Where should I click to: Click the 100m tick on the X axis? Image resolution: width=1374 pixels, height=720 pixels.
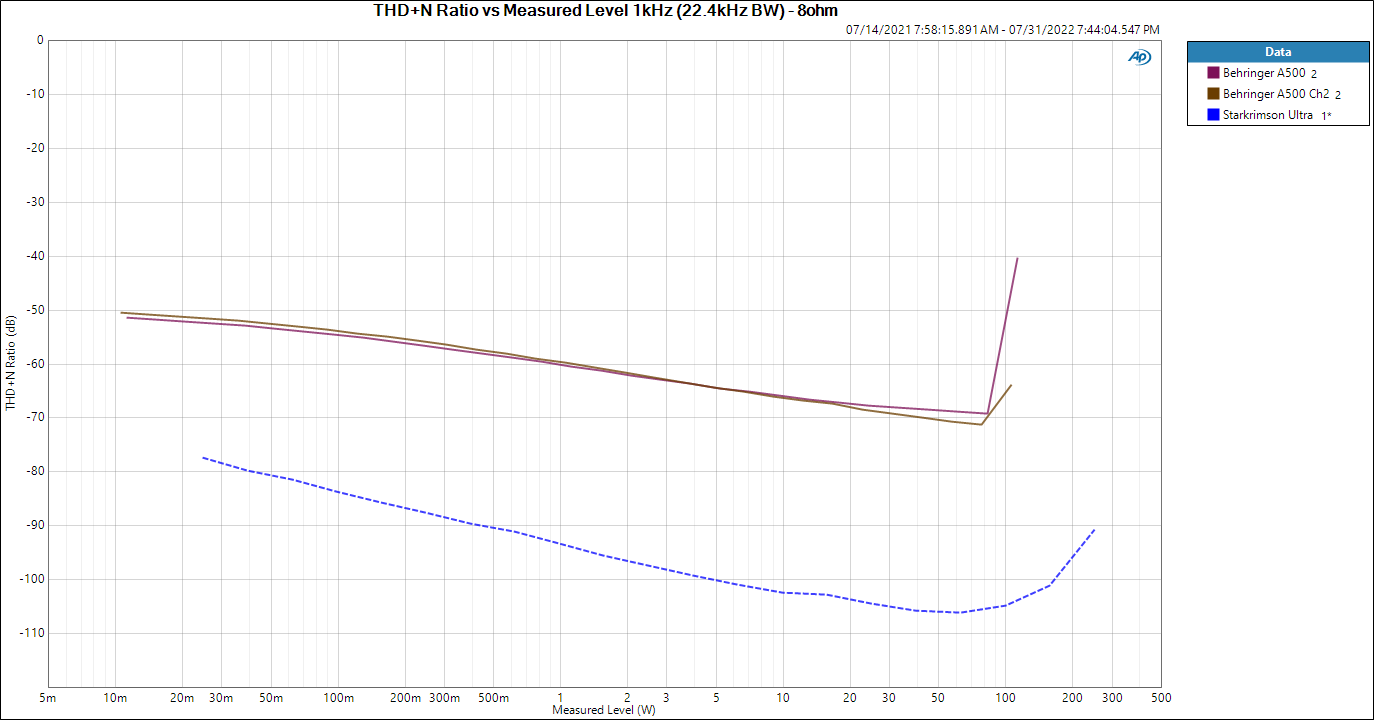(338, 697)
